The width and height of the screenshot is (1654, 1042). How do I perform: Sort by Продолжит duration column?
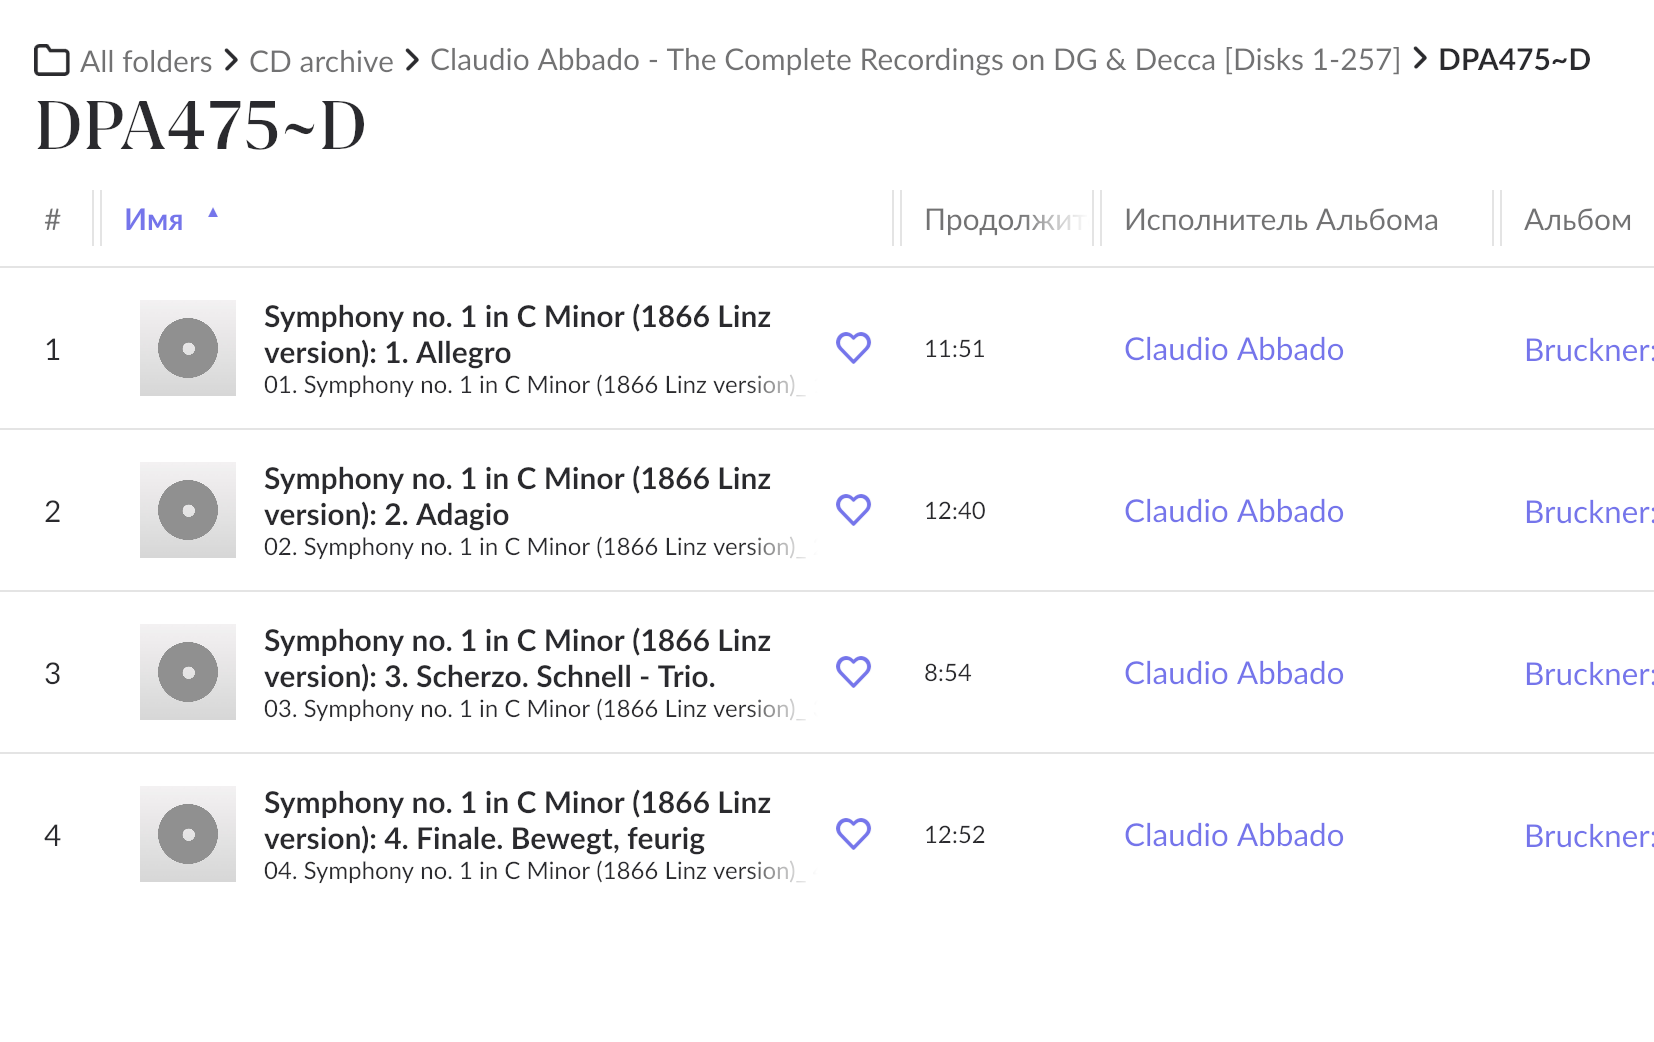(1003, 220)
